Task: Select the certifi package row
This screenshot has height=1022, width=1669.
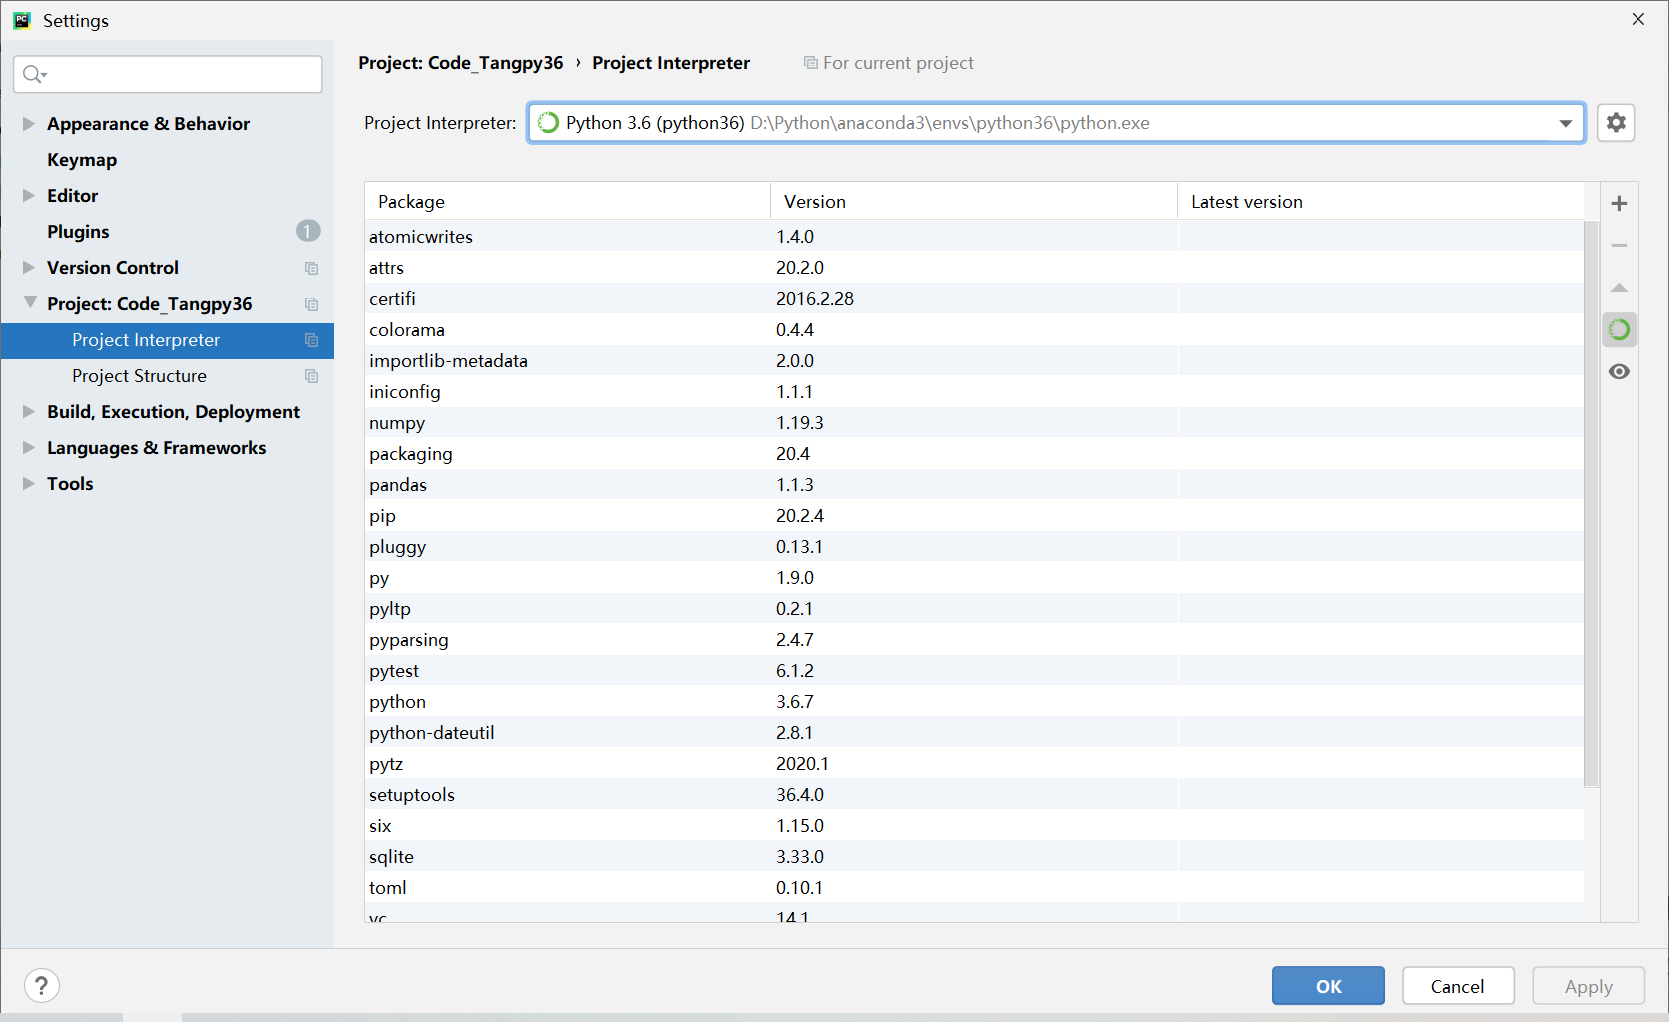Action: 975,299
